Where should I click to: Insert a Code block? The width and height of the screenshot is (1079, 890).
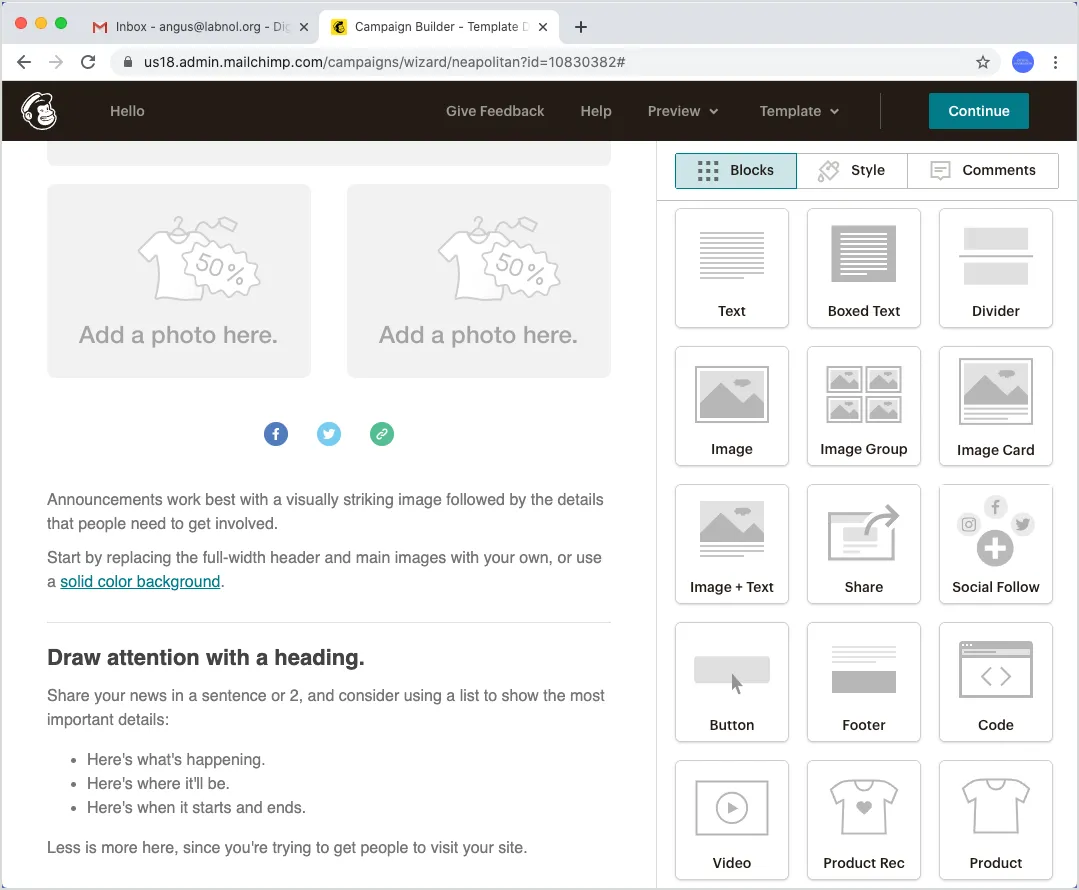pyautogui.click(x=995, y=682)
